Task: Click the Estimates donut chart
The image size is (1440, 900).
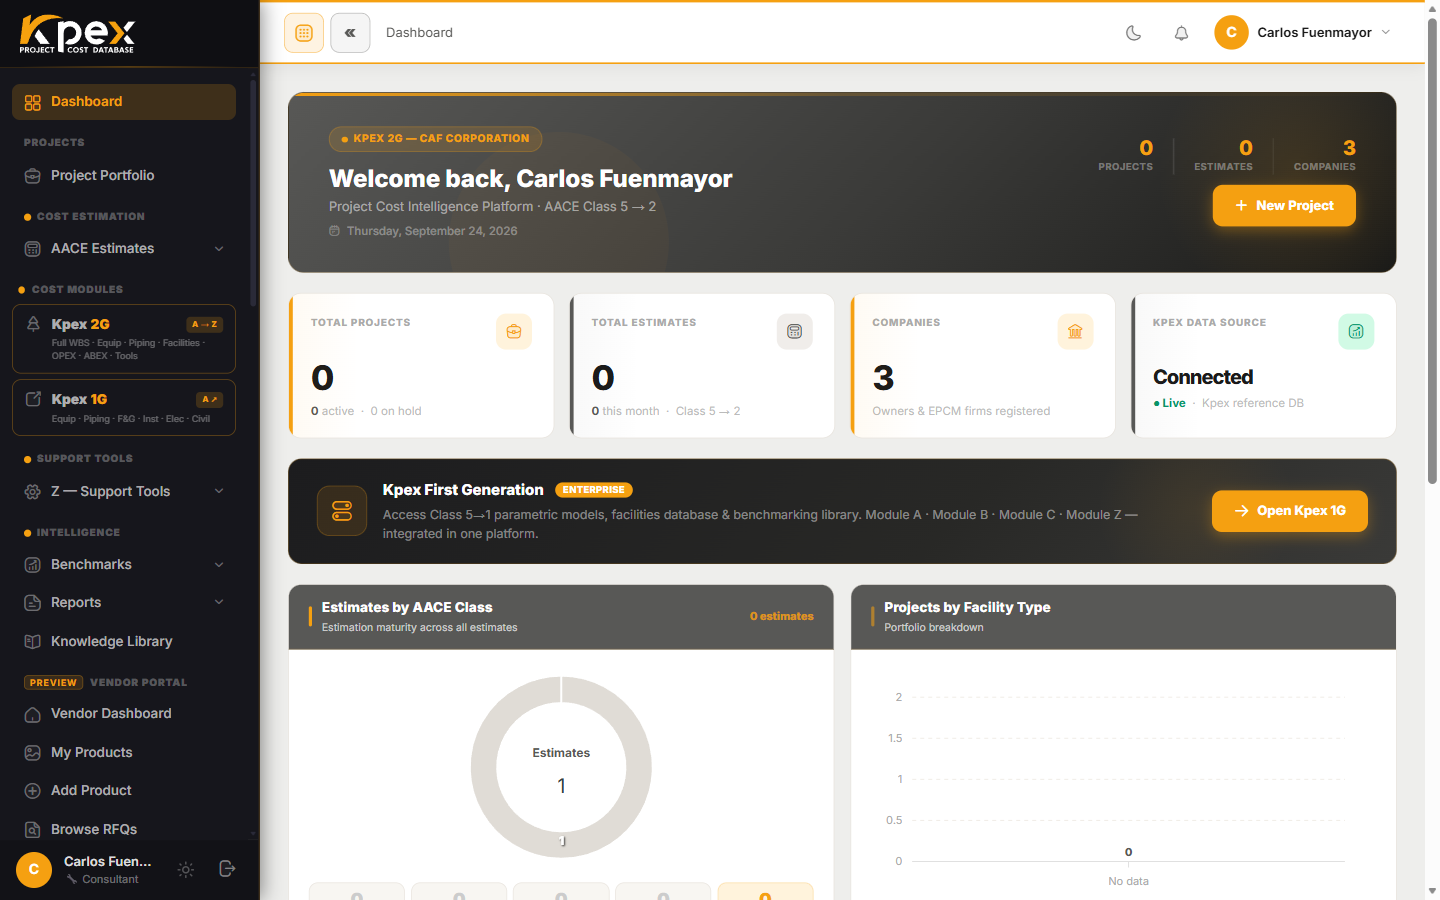Action: click(561, 767)
